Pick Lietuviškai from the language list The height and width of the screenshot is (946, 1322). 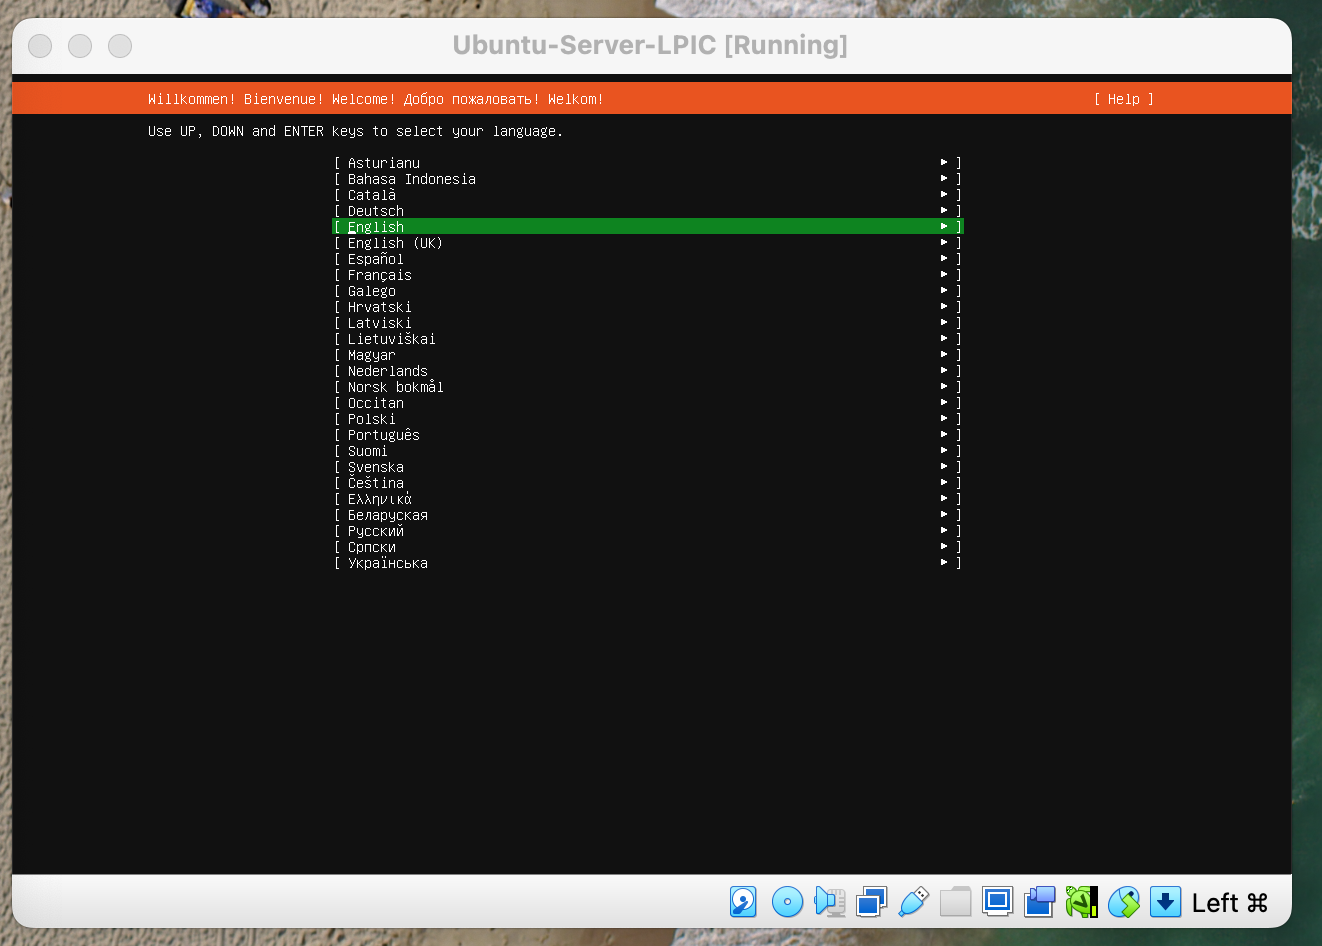(648, 339)
